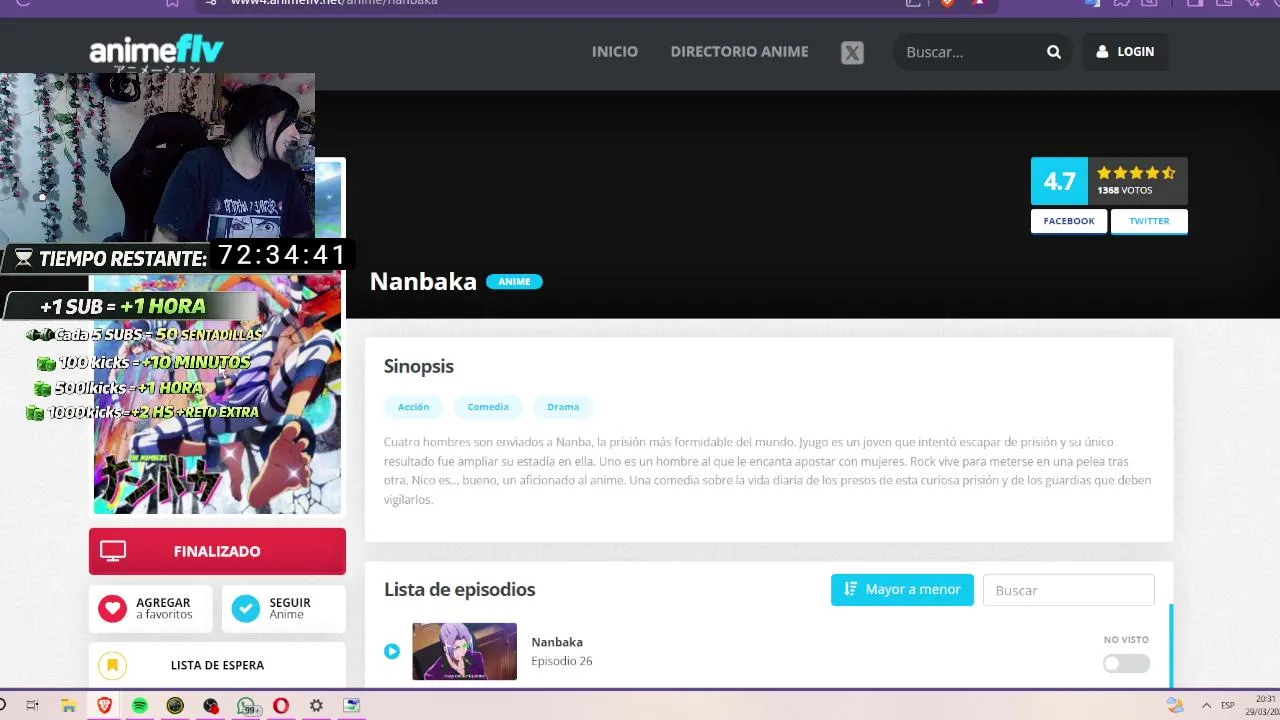Click the heart icon for Agregar a favoritos

pos(113,608)
